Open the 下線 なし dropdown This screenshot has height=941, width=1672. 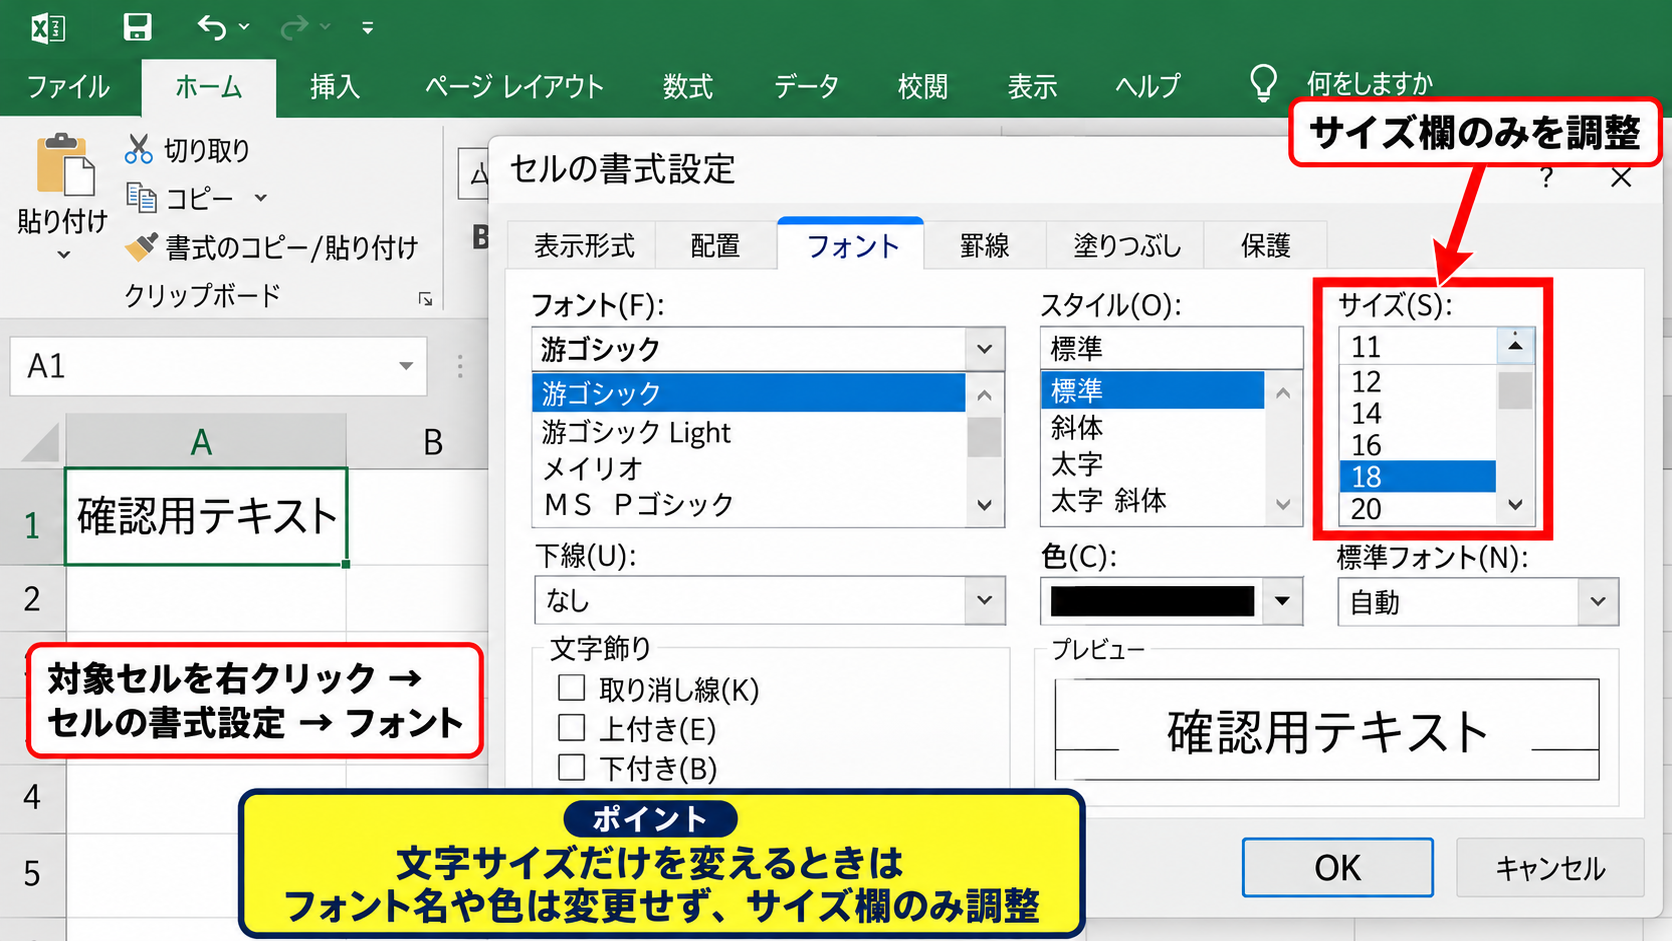point(984,600)
